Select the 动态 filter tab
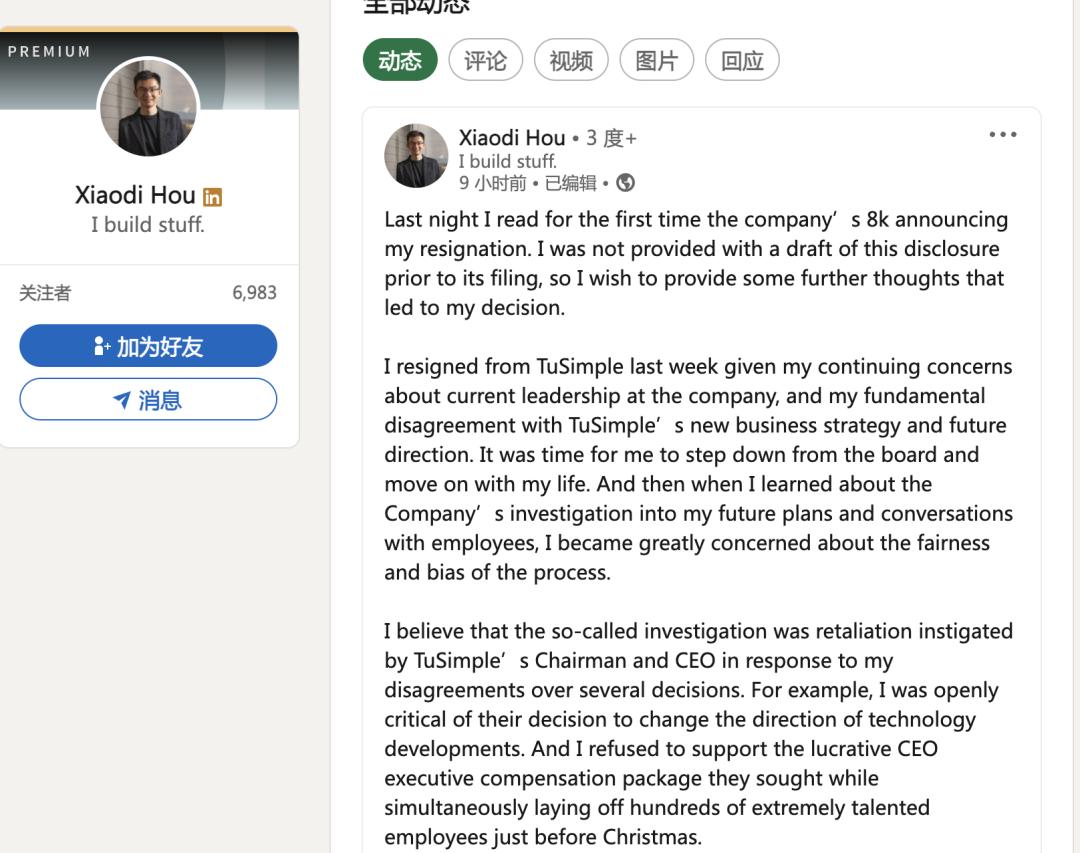The image size is (1080, 853). tap(400, 61)
